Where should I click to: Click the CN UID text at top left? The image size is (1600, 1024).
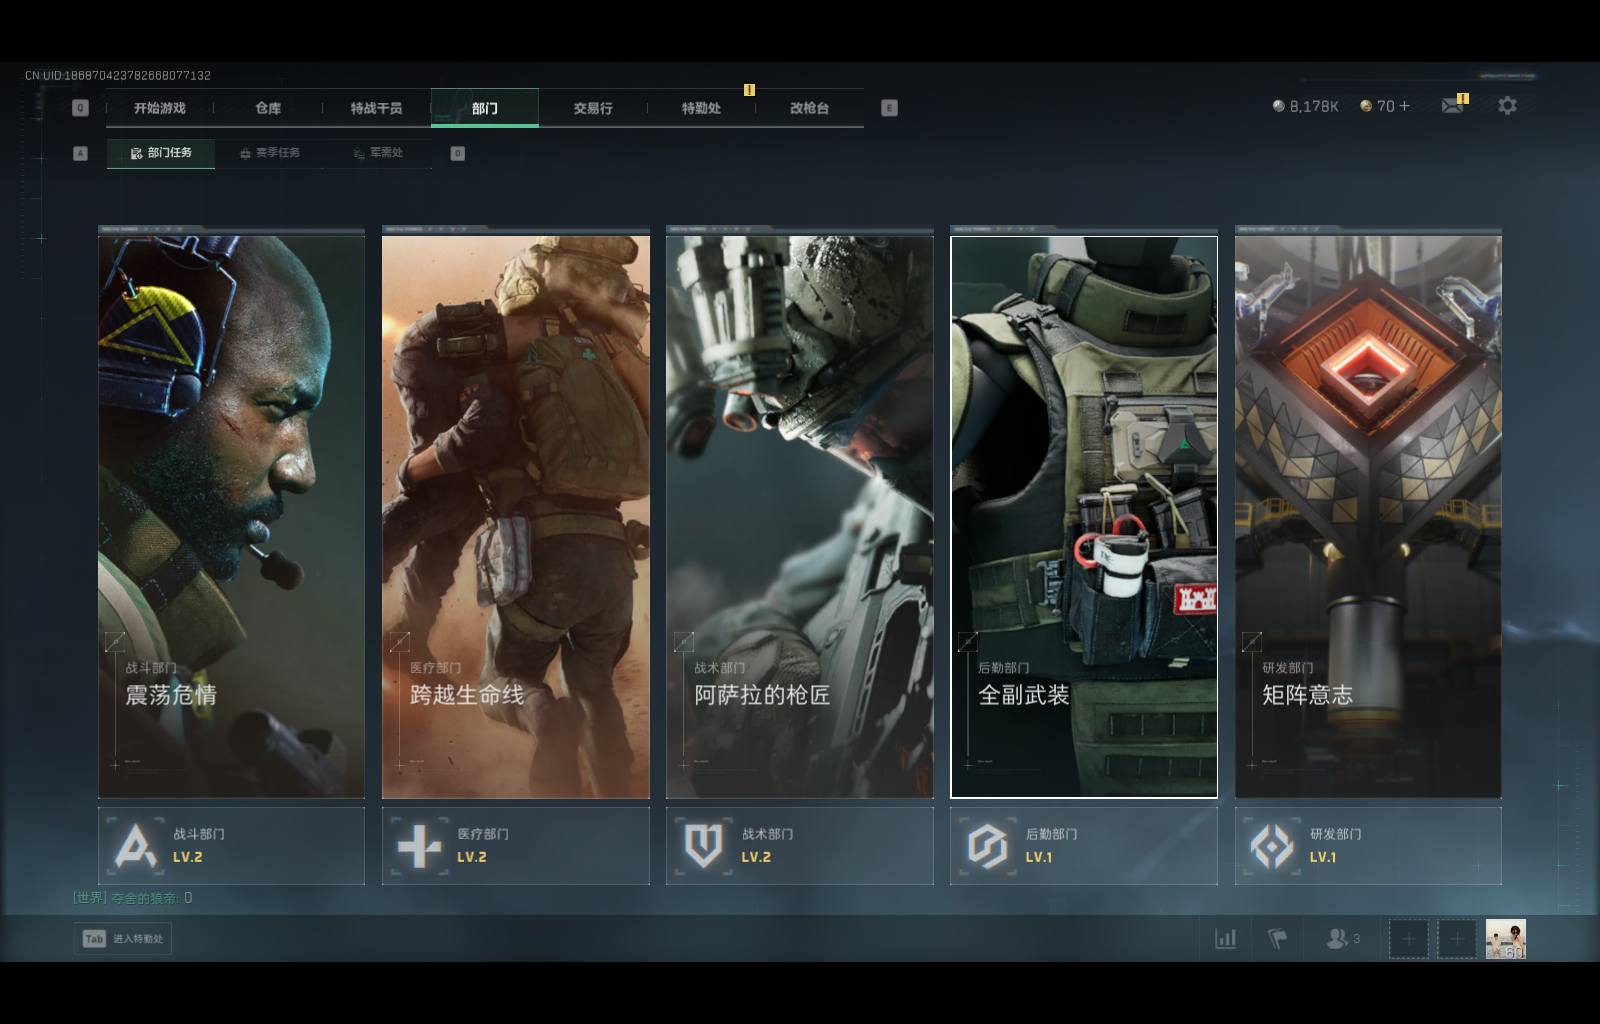point(118,75)
